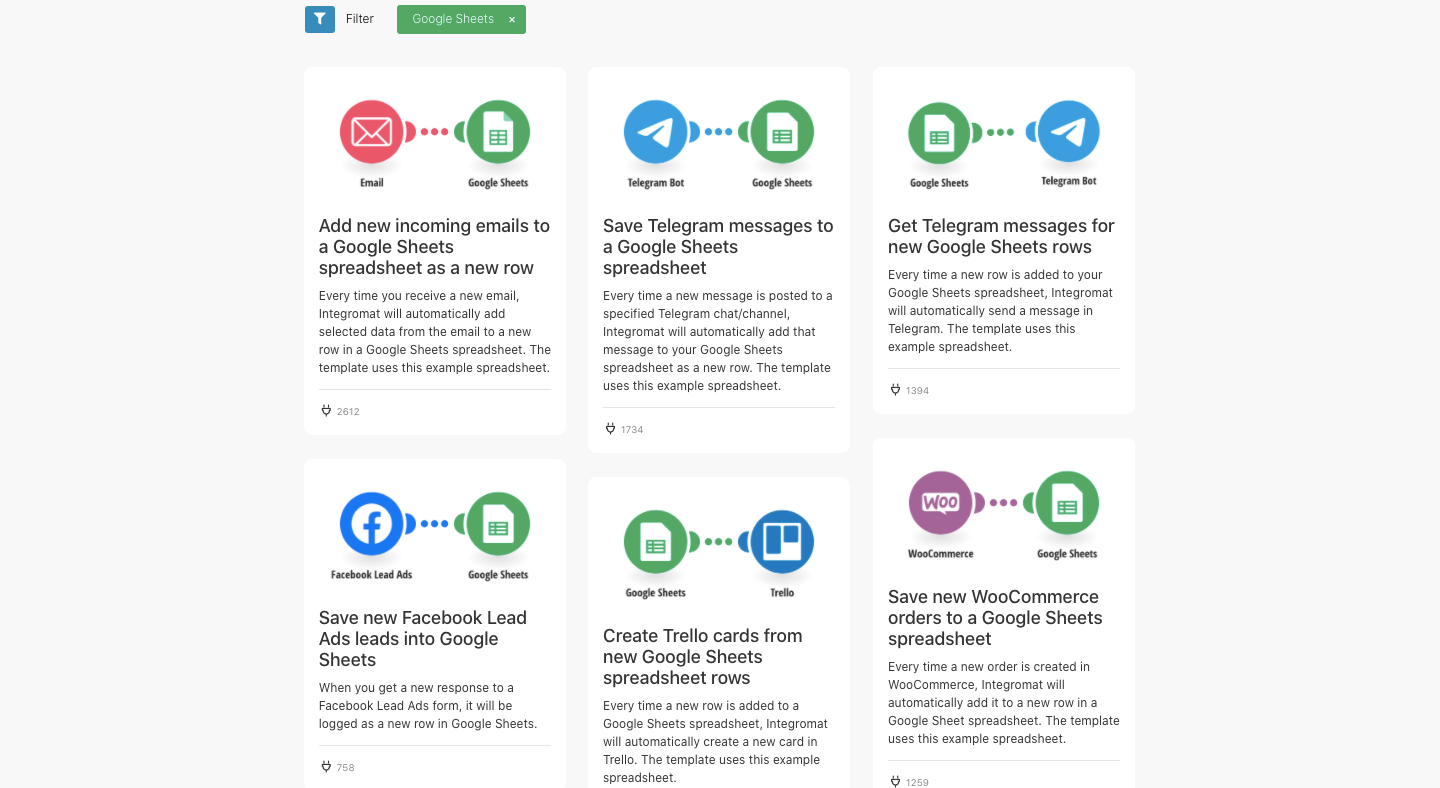
Task: Open the Filter panel
Action: (359, 18)
